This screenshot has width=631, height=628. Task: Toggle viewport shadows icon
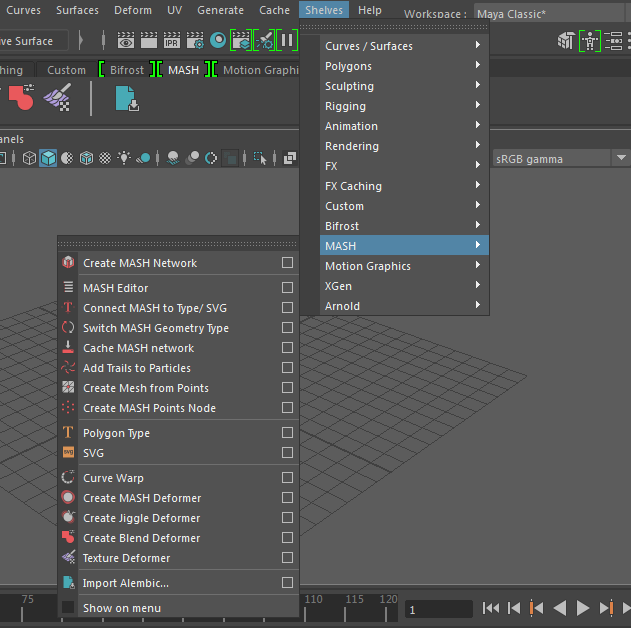(143, 158)
